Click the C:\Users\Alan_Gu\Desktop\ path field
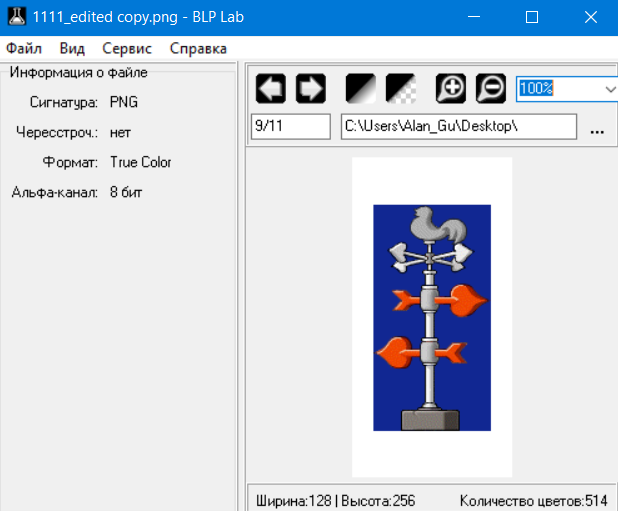 pos(459,126)
